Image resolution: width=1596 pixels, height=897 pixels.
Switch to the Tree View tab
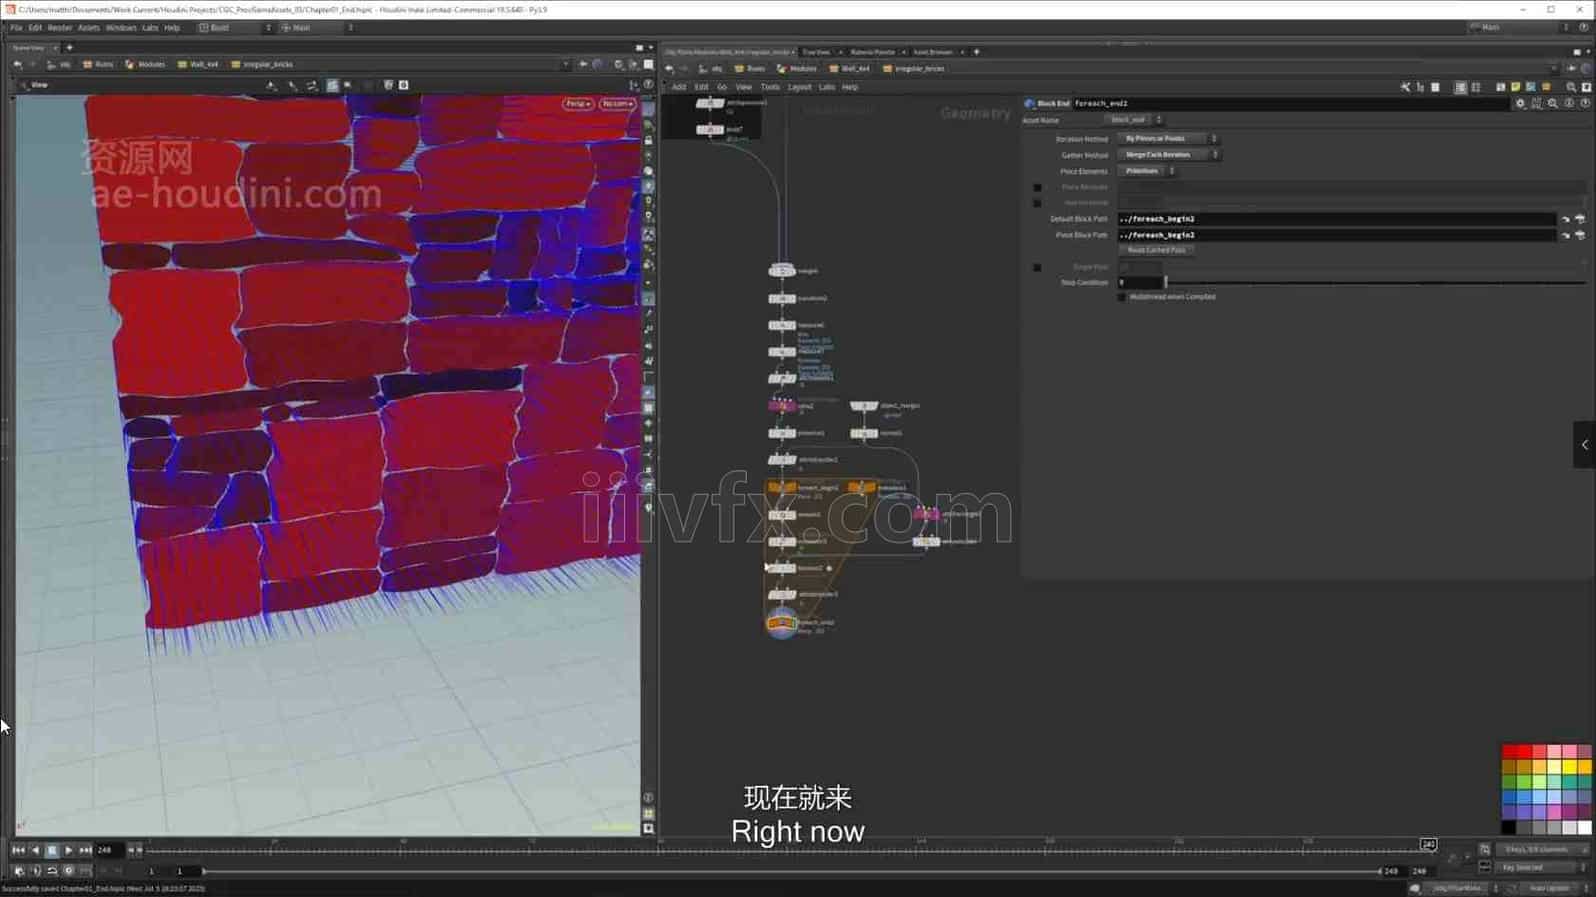click(816, 52)
